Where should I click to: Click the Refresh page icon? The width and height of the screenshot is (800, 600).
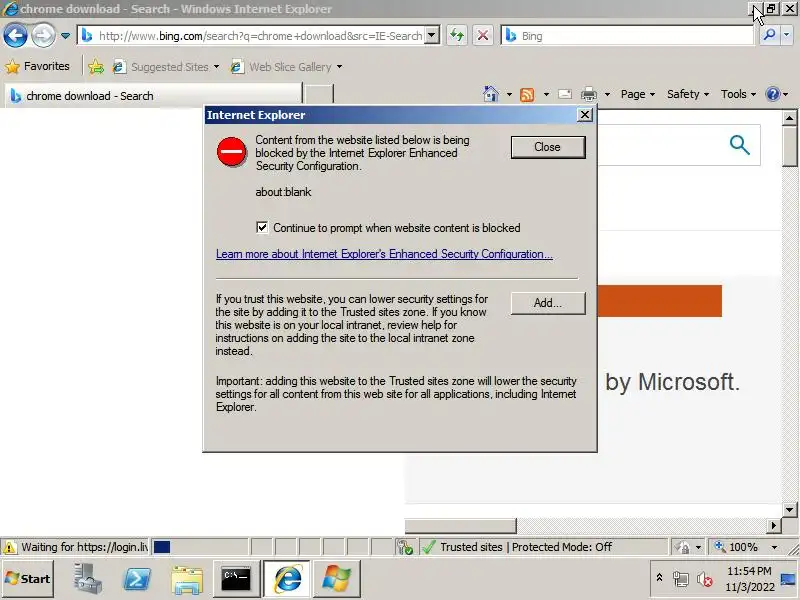tap(457, 36)
